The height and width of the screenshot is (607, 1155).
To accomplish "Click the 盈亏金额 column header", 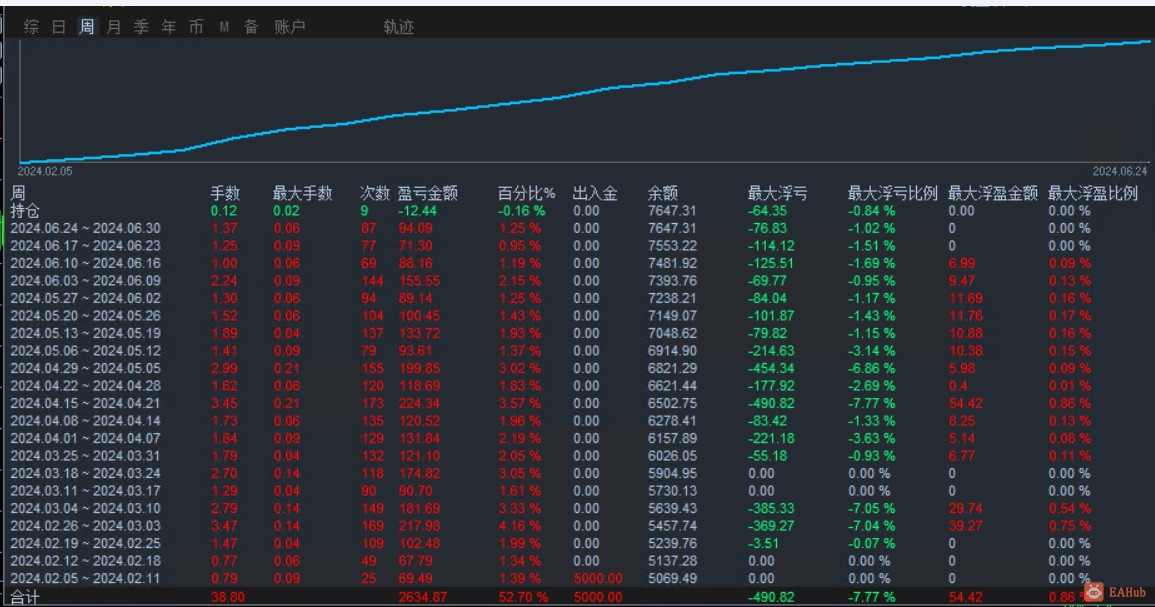I will [427, 193].
